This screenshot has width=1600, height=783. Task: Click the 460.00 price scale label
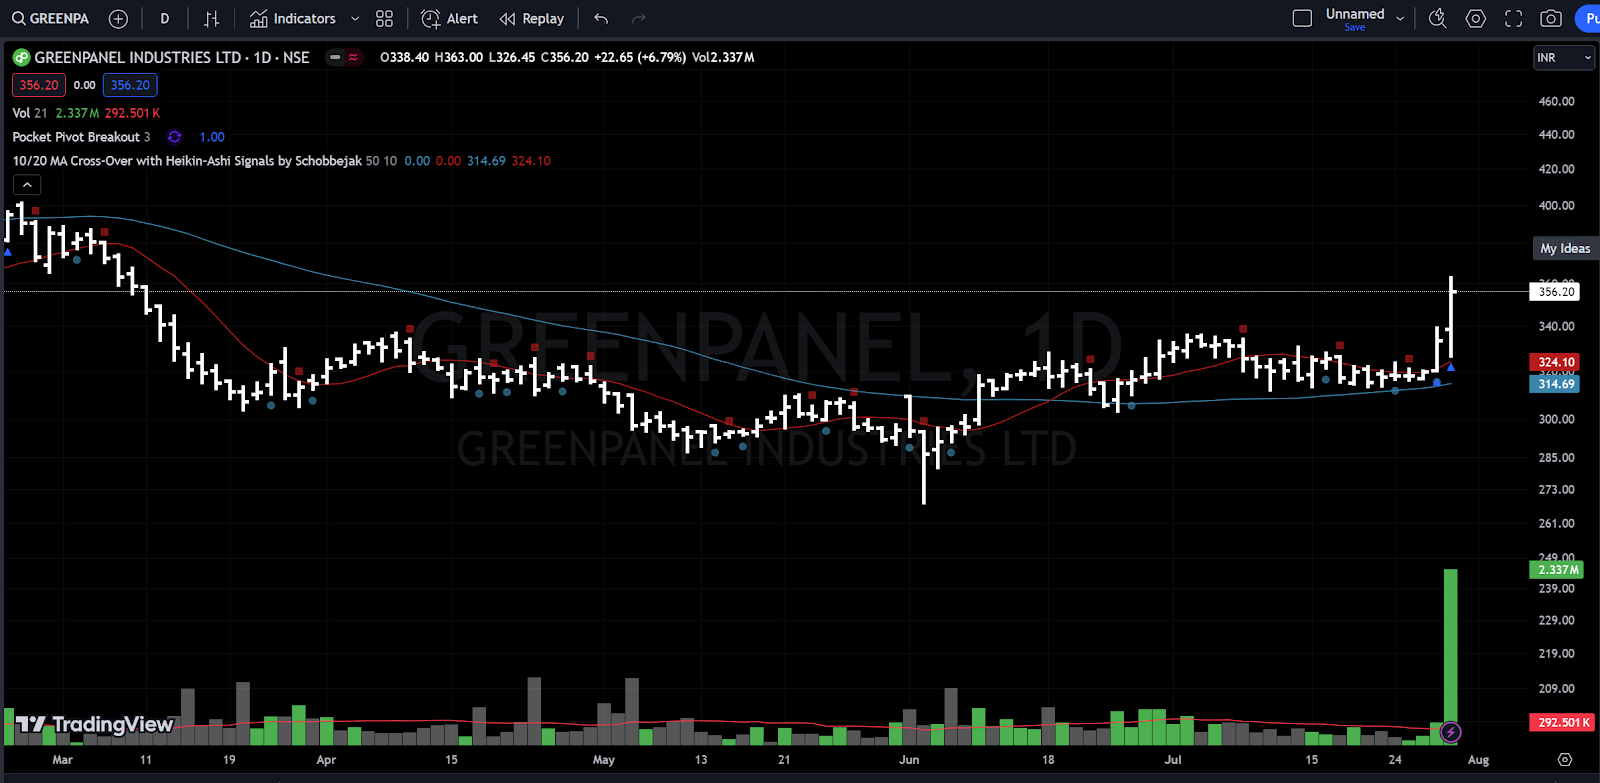(x=1556, y=101)
